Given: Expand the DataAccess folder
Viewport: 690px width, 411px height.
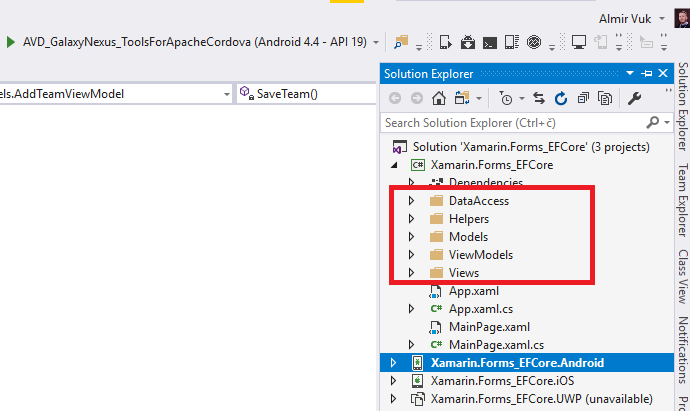Looking at the screenshot, I should [x=411, y=201].
